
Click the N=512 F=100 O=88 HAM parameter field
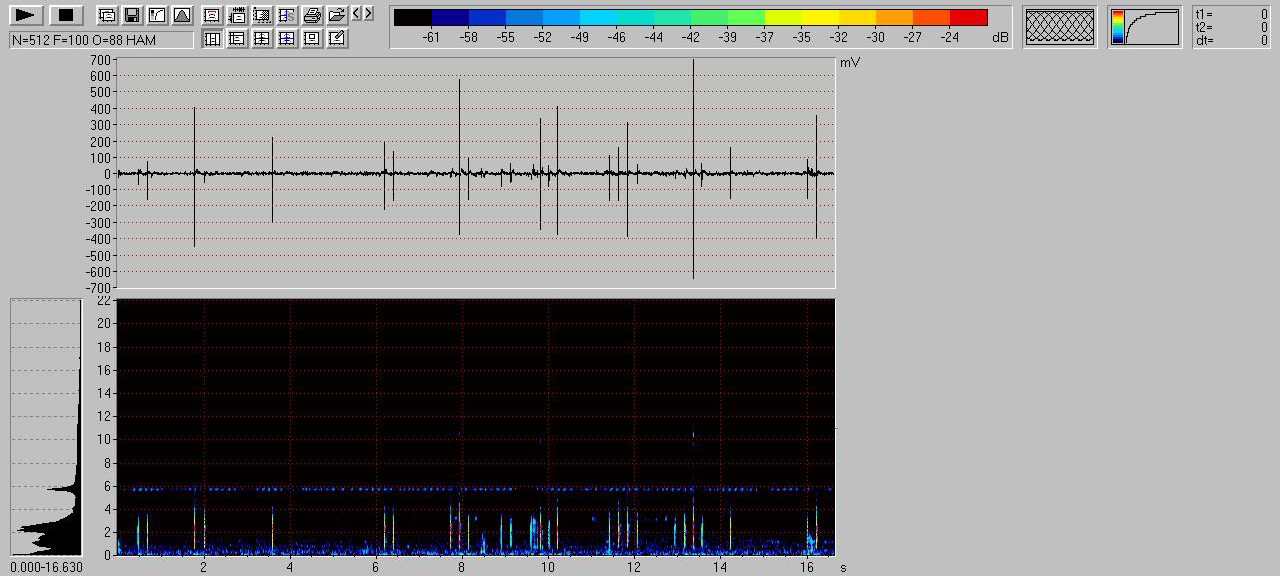[101, 40]
